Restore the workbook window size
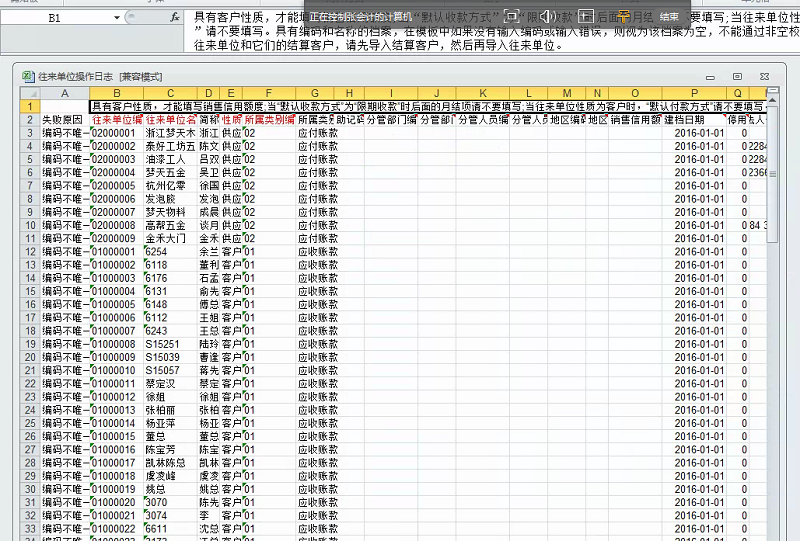 pyautogui.click(x=737, y=76)
